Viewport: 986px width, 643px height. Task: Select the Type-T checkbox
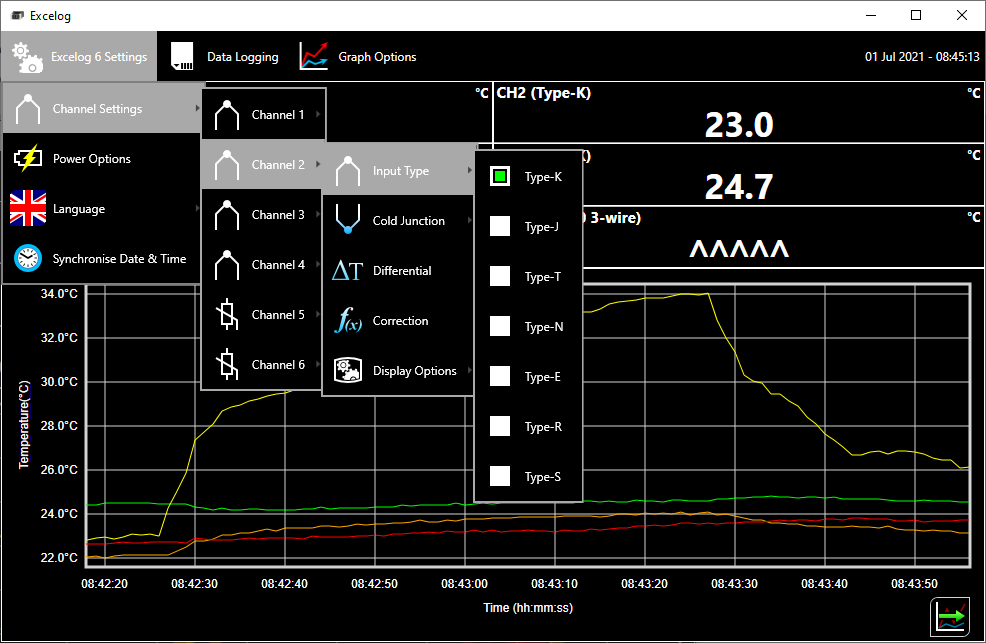point(500,276)
